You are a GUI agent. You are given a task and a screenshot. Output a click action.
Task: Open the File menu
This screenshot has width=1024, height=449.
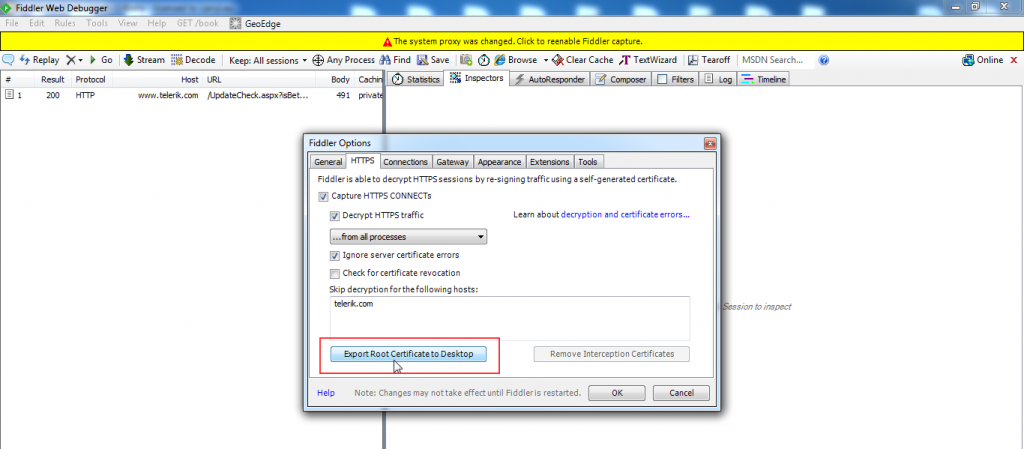pos(12,23)
